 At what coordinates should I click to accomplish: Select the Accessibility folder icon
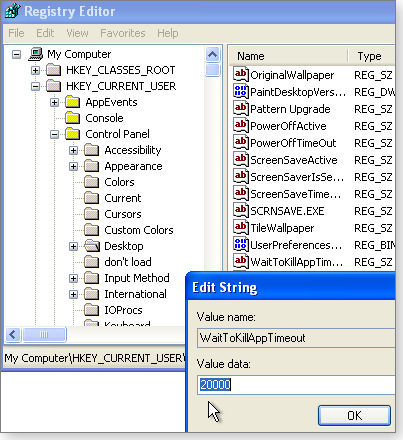click(91, 150)
